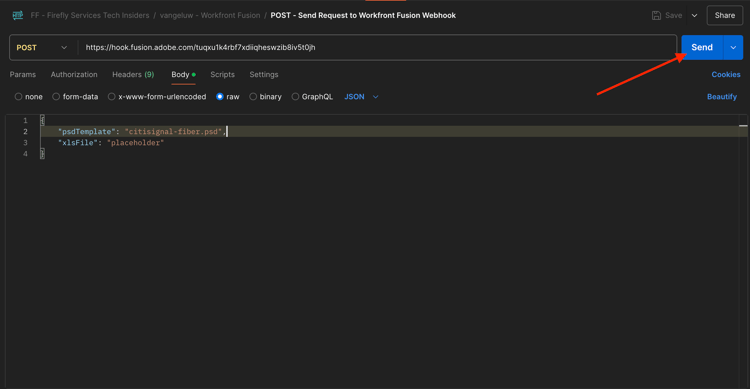Select the GraphQL body option
Viewport: 750px width, 389px height.
[295, 97]
